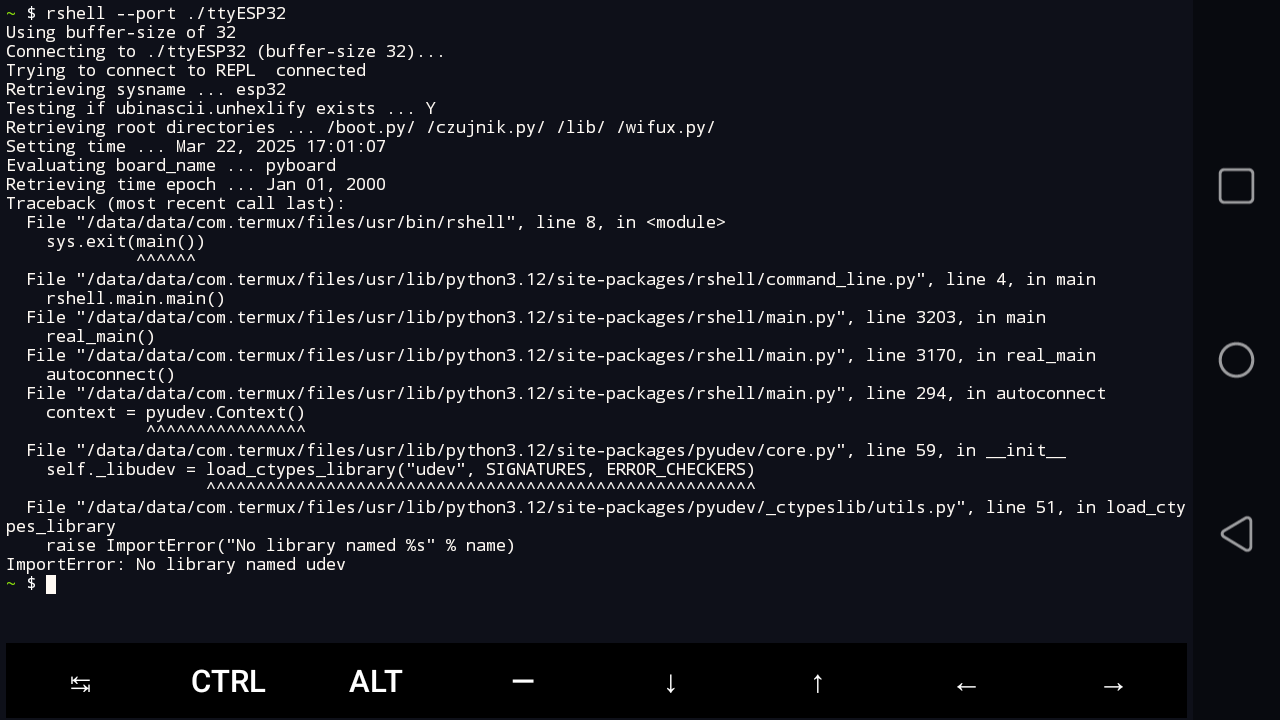Toggle the ALT modifier key
1280x720 pixels.
coord(376,682)
